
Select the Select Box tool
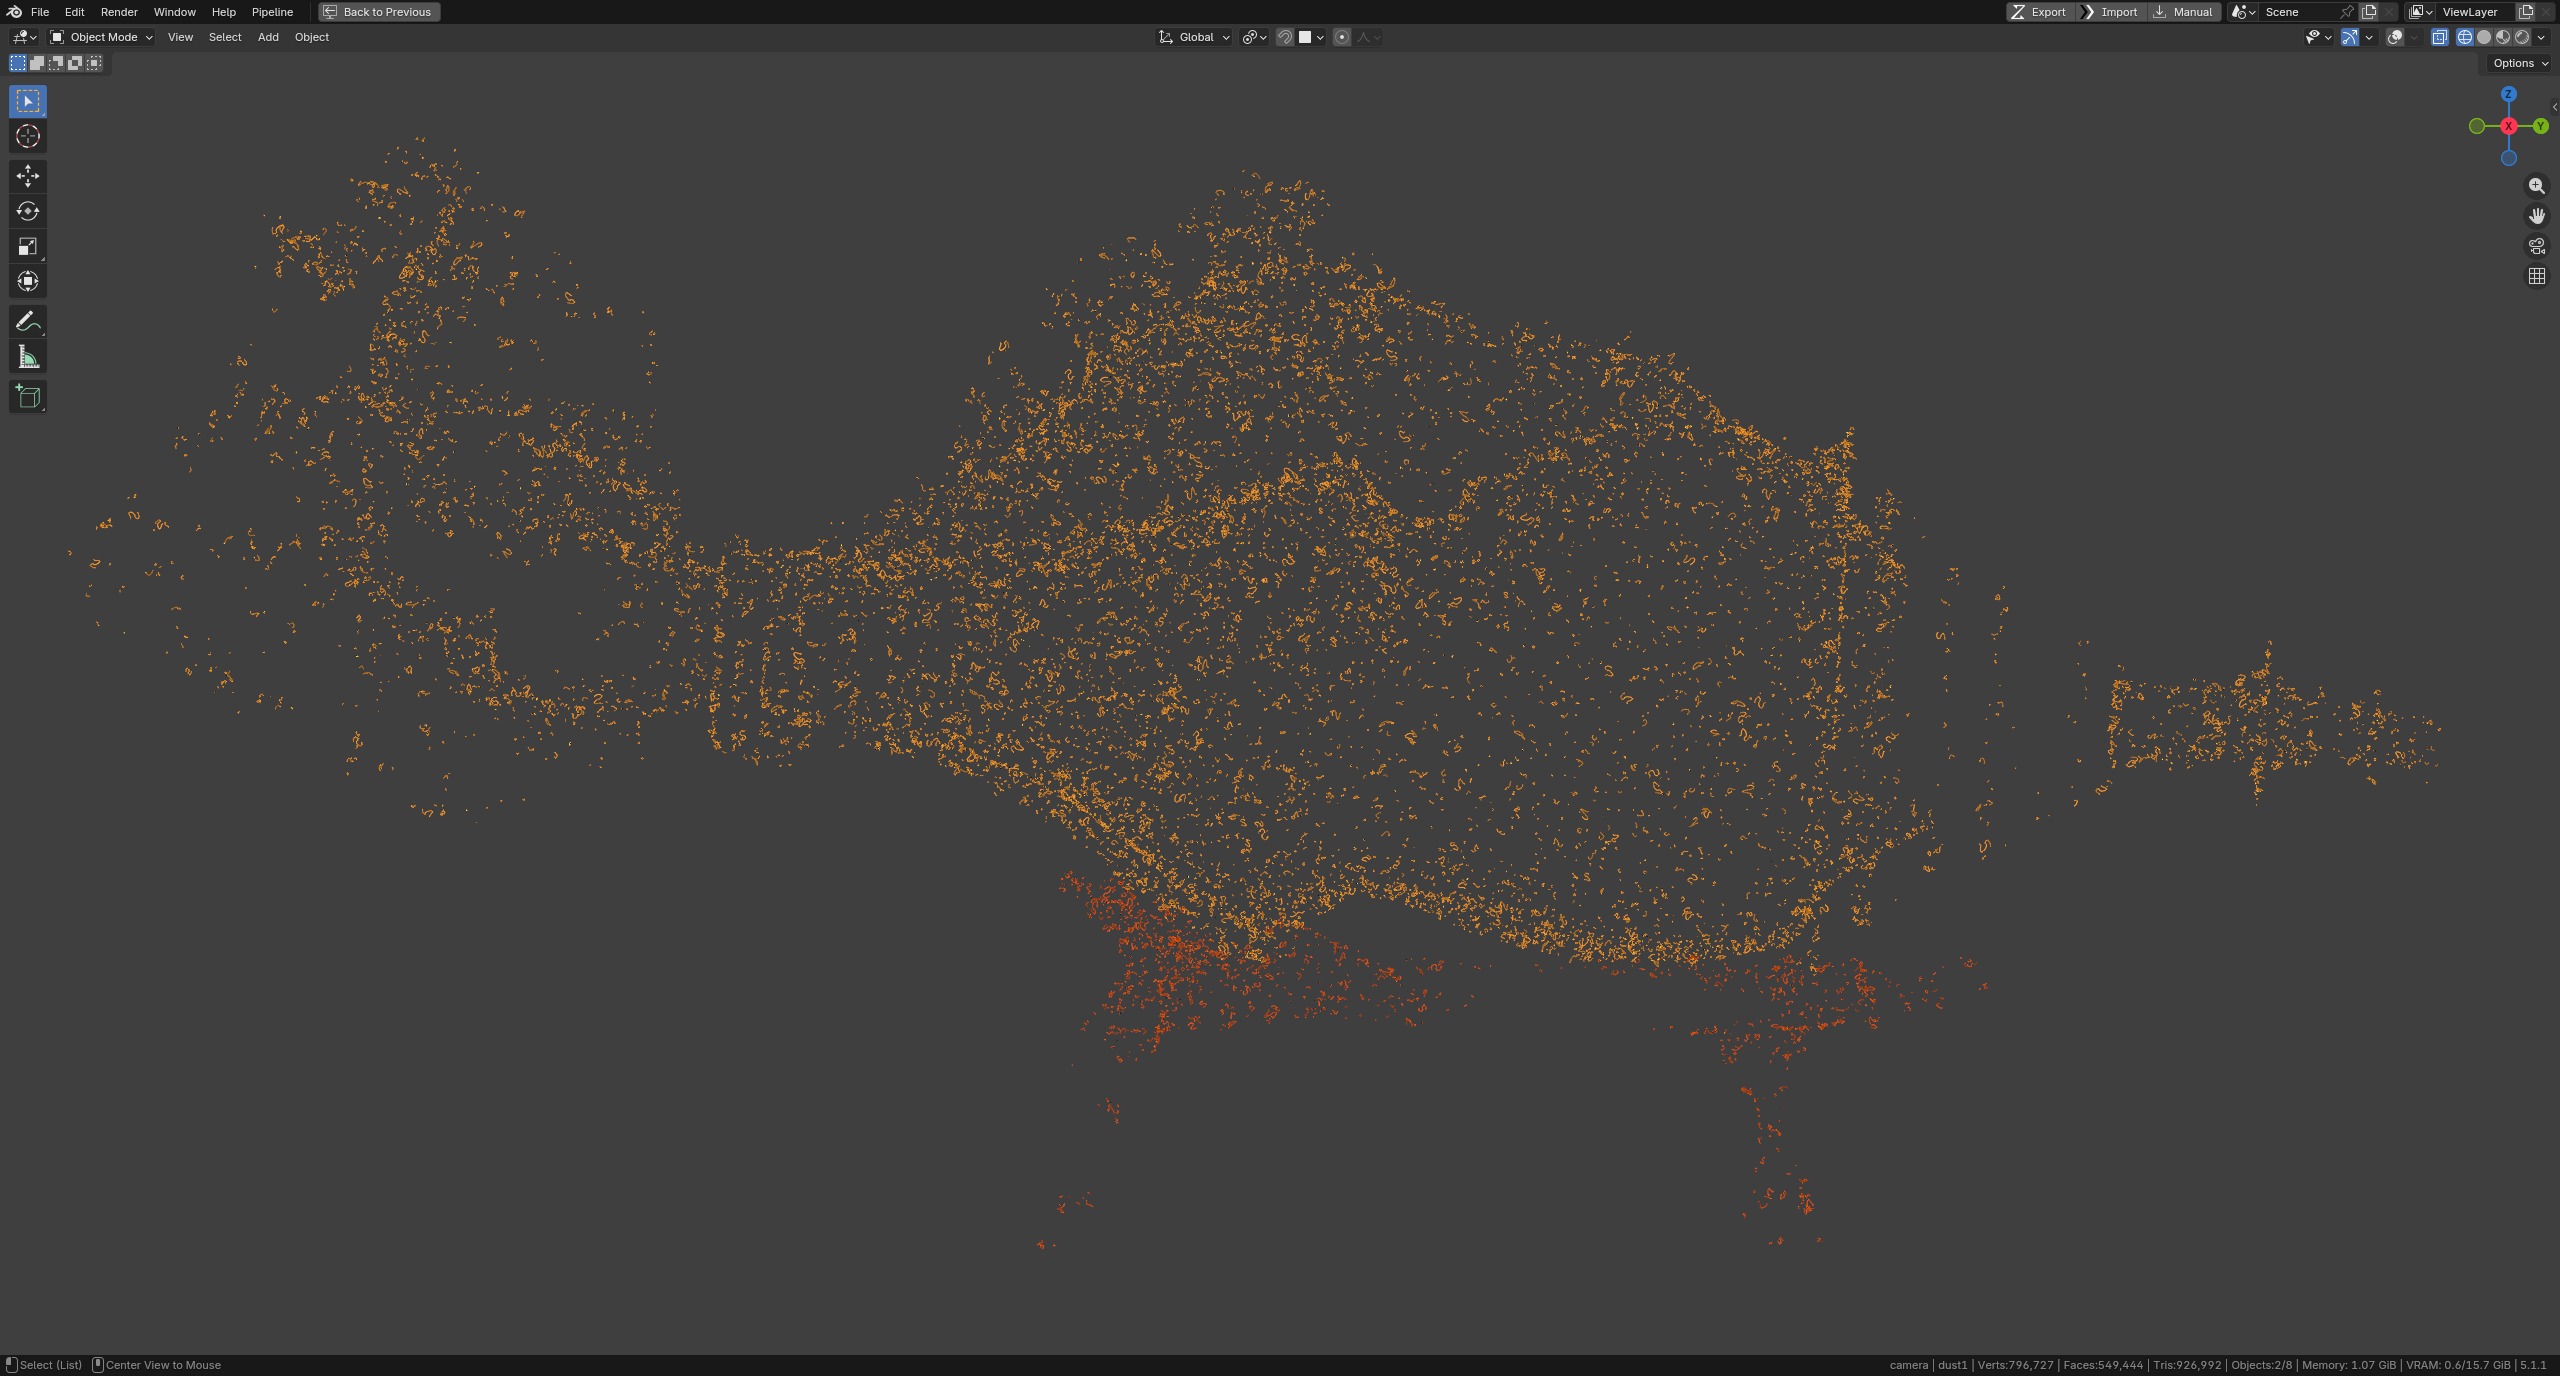tap(28, 101)
